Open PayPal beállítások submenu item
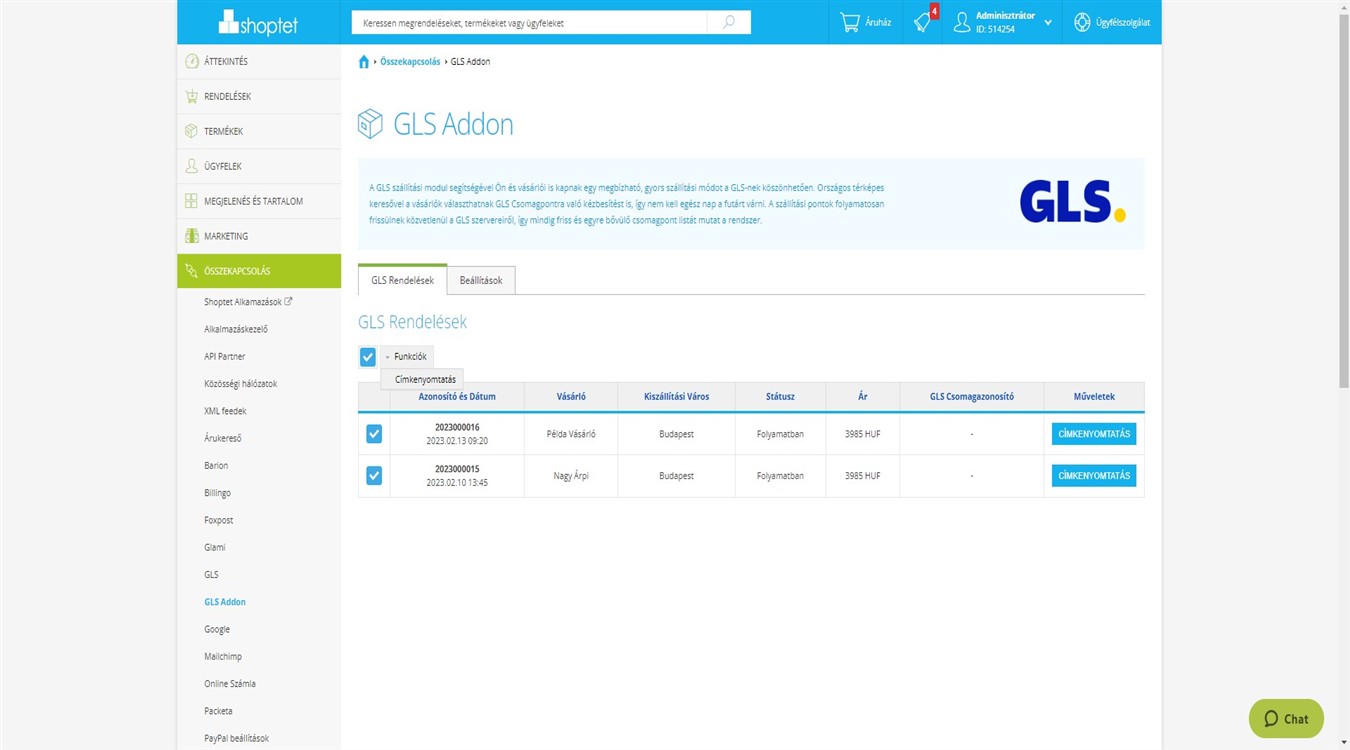 click(237, 738)
